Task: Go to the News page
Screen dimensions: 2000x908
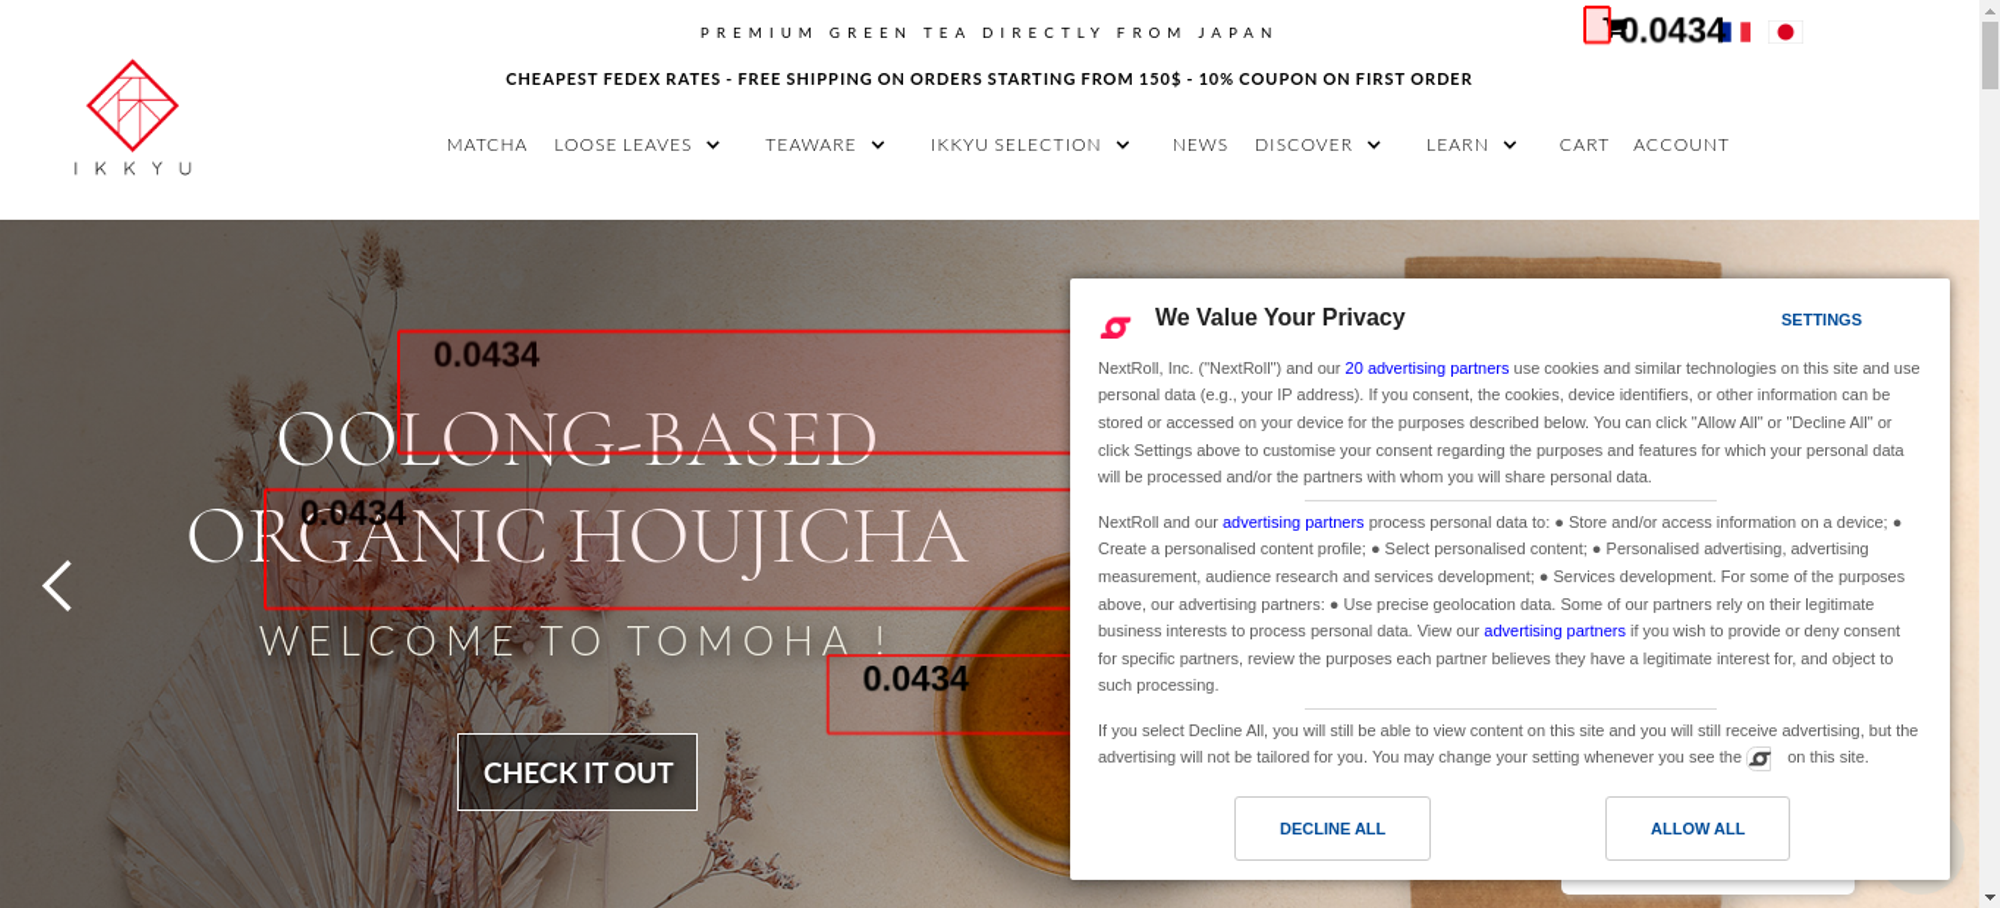Action: [1200, 145]
